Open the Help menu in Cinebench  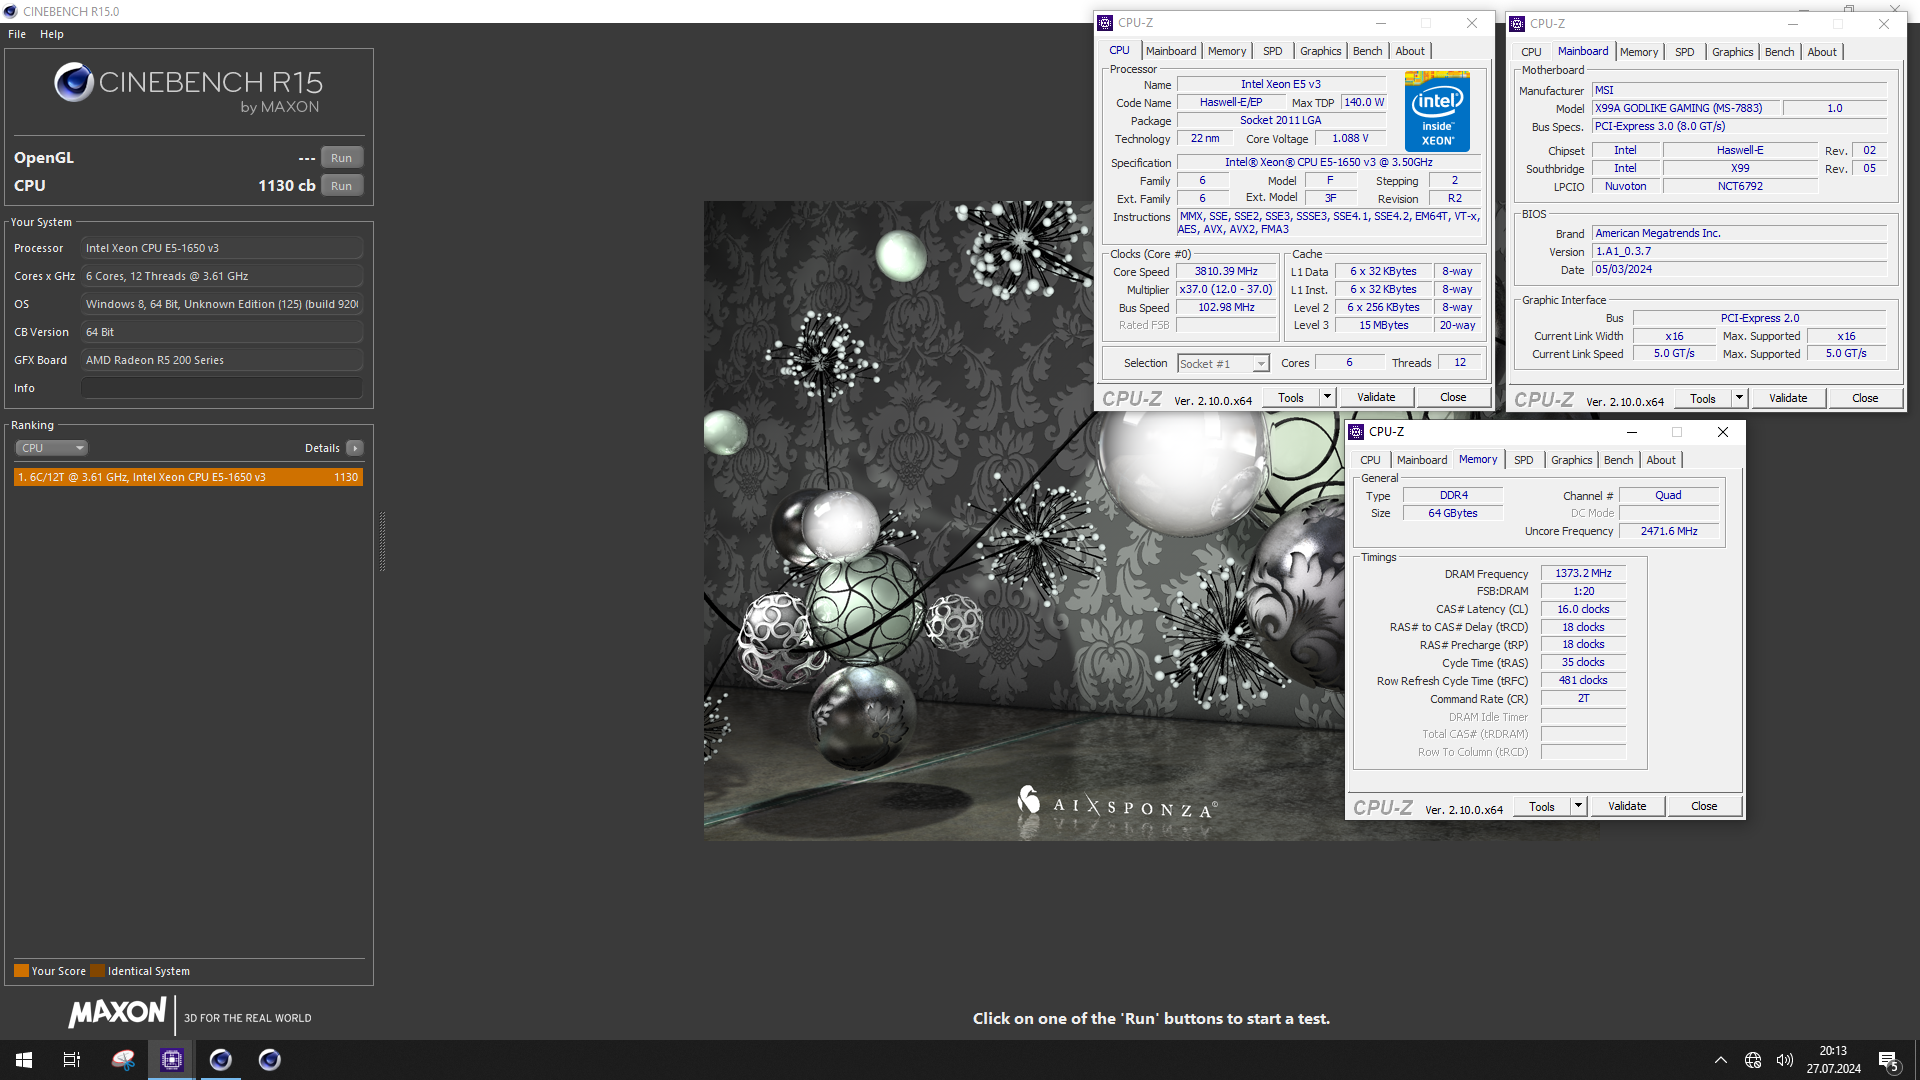pyautogui.click(x=52, y=34)
